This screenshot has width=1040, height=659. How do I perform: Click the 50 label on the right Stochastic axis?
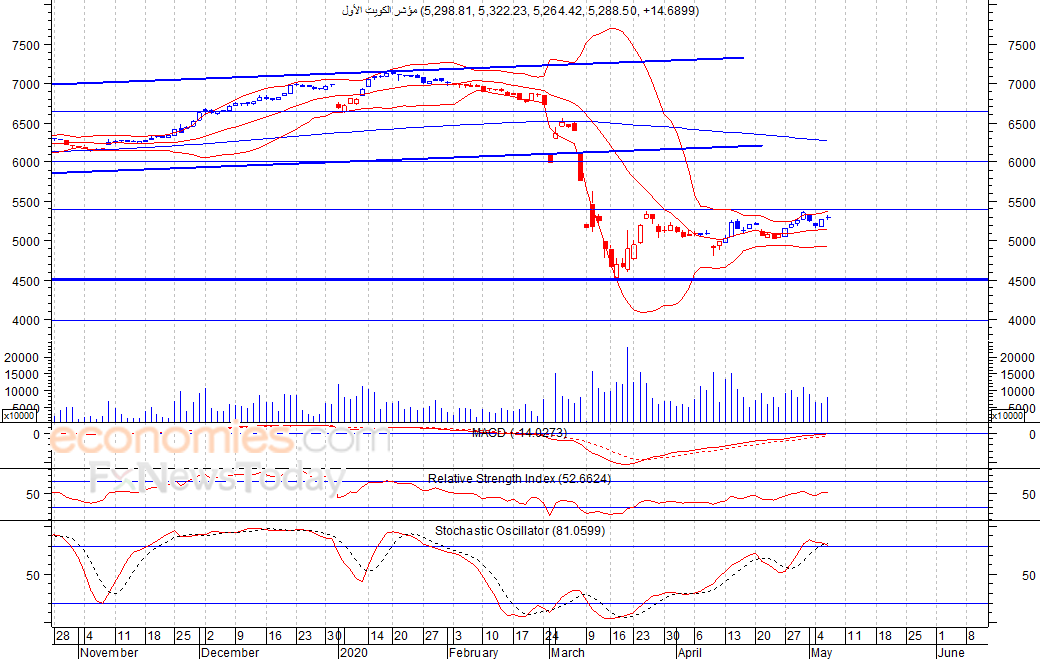coord(1029,575)
